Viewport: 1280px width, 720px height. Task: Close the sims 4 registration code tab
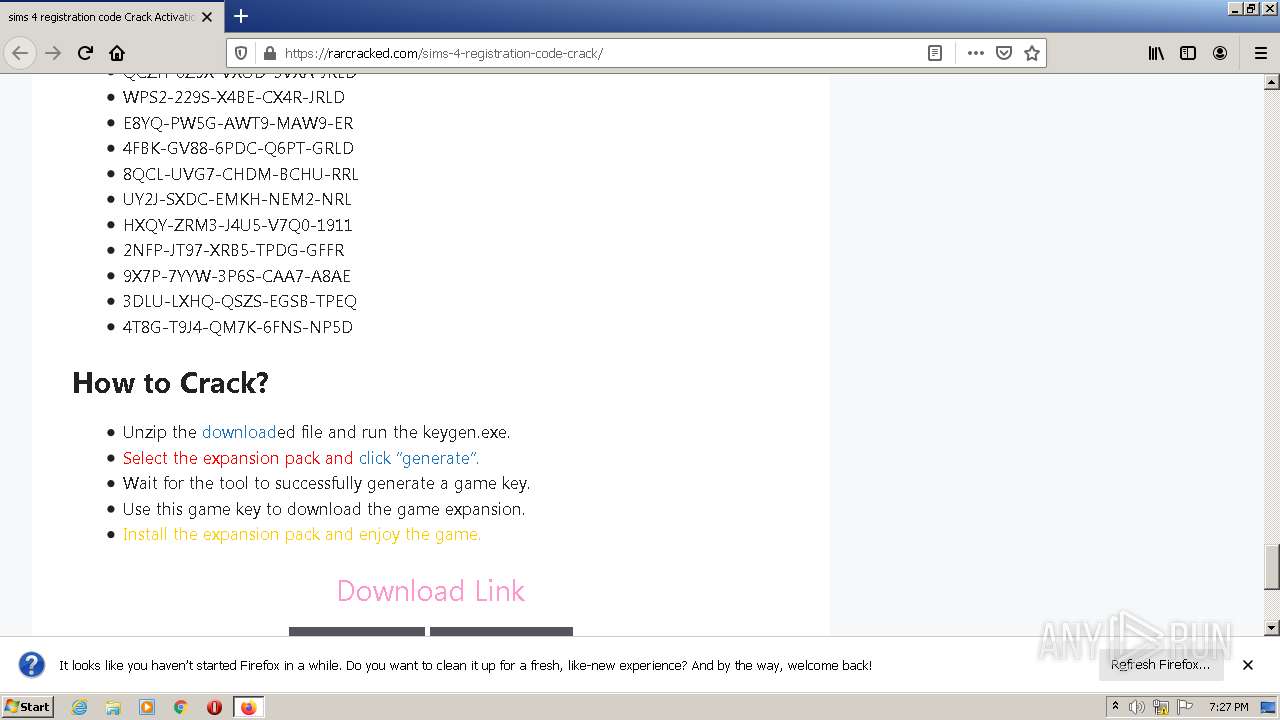pos(207,17)
